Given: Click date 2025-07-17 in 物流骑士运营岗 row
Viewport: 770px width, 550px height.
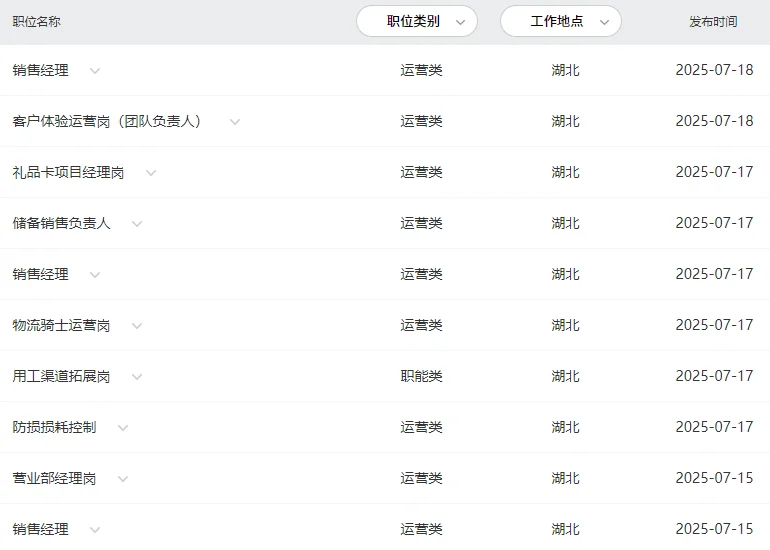Looking at the screenshot, I should (x=715, y=326).
